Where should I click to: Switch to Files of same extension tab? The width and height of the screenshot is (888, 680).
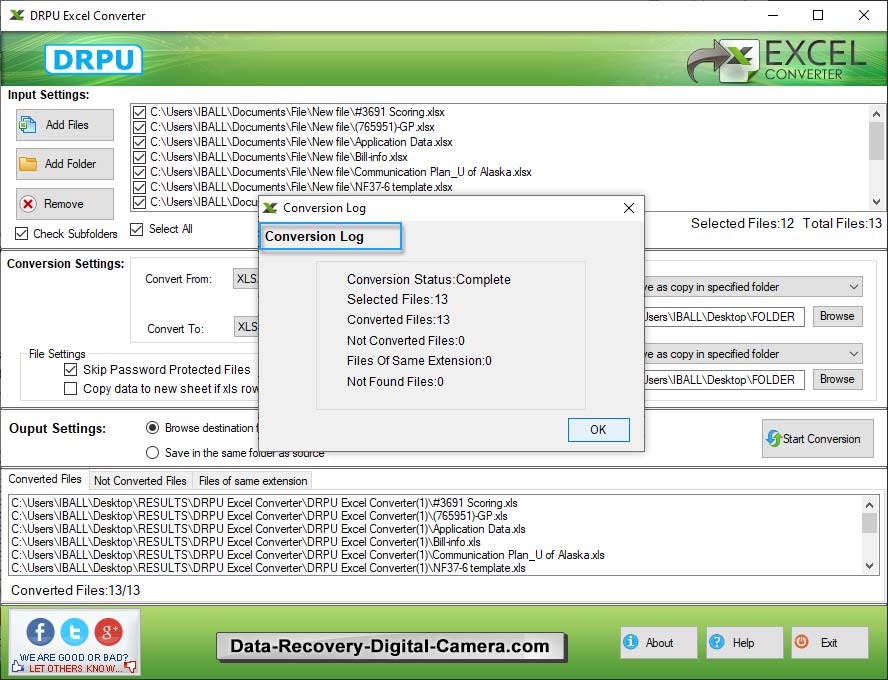pyautogui.click(x=253, y=481)
